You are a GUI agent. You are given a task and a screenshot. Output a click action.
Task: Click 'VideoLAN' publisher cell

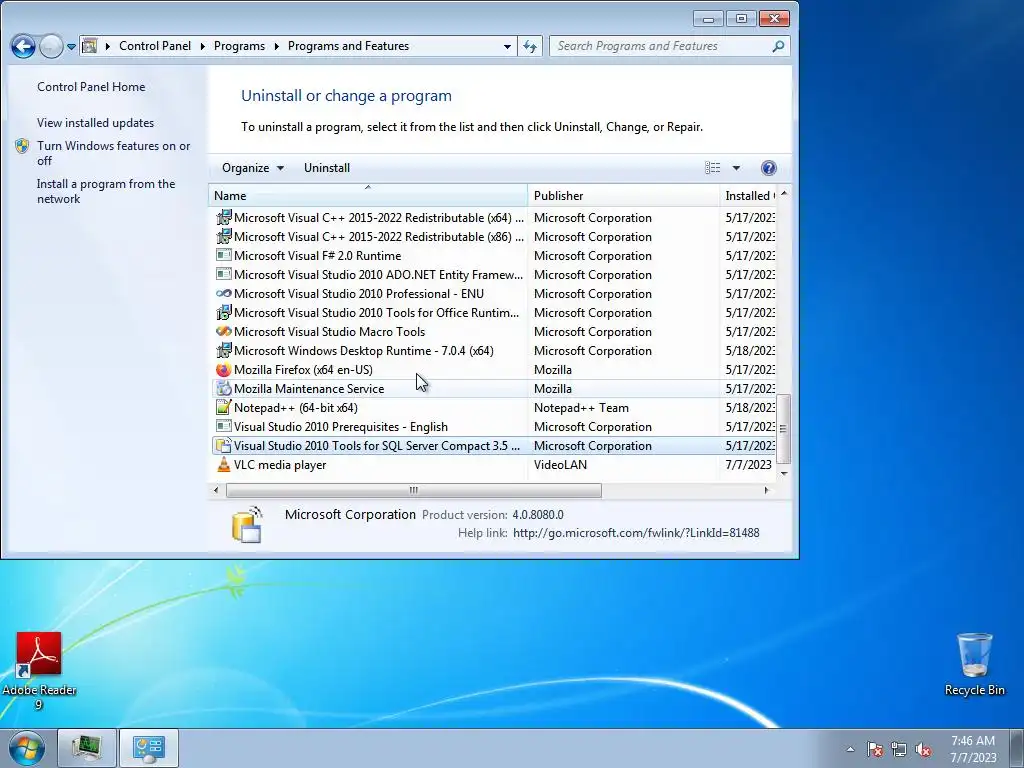[x=560, y=465]
